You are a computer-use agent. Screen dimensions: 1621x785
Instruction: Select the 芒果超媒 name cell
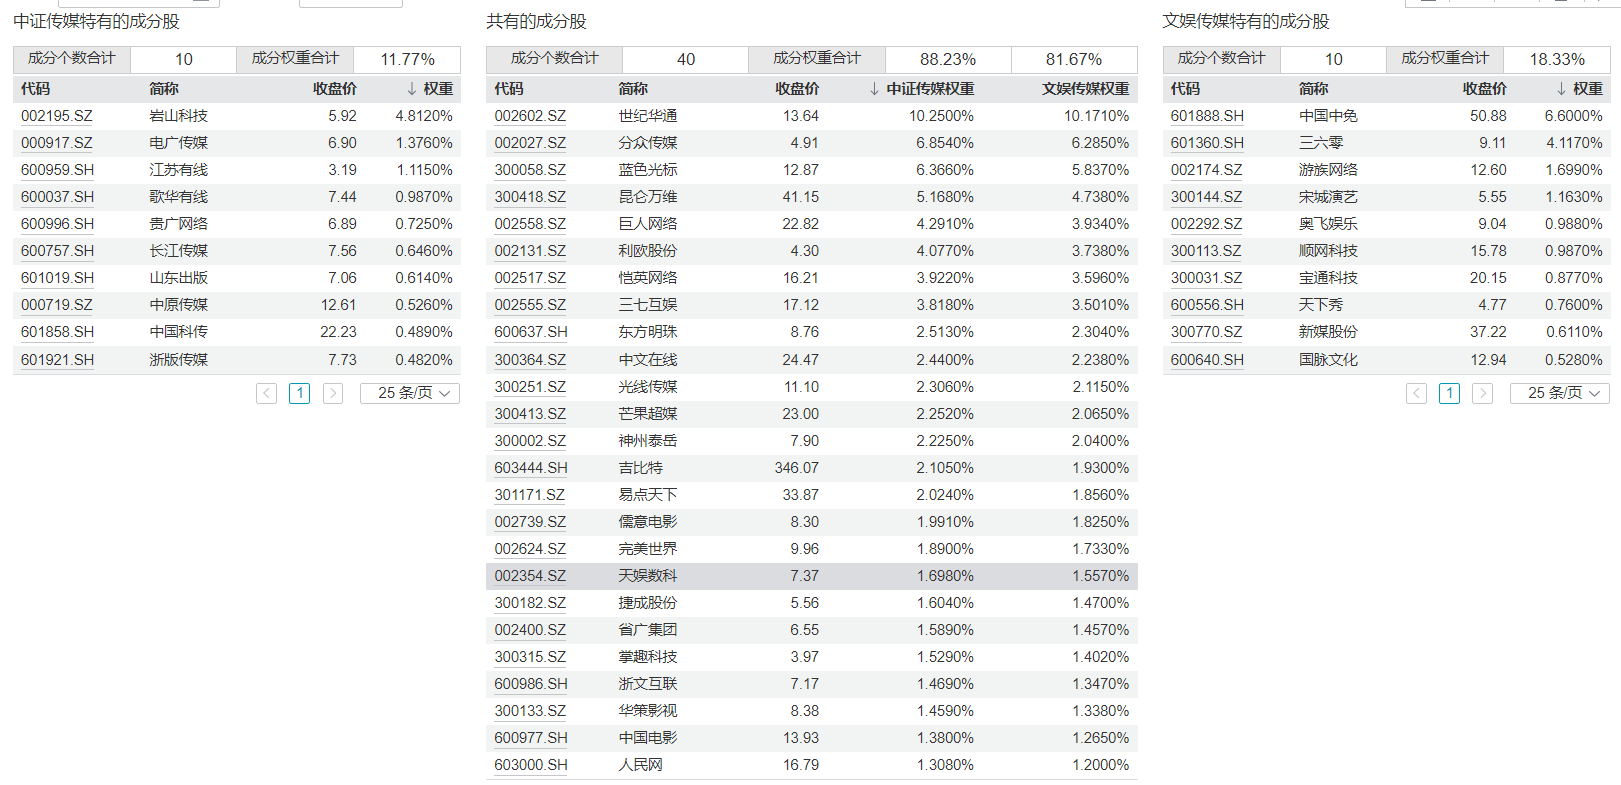(x=648, y=414)
